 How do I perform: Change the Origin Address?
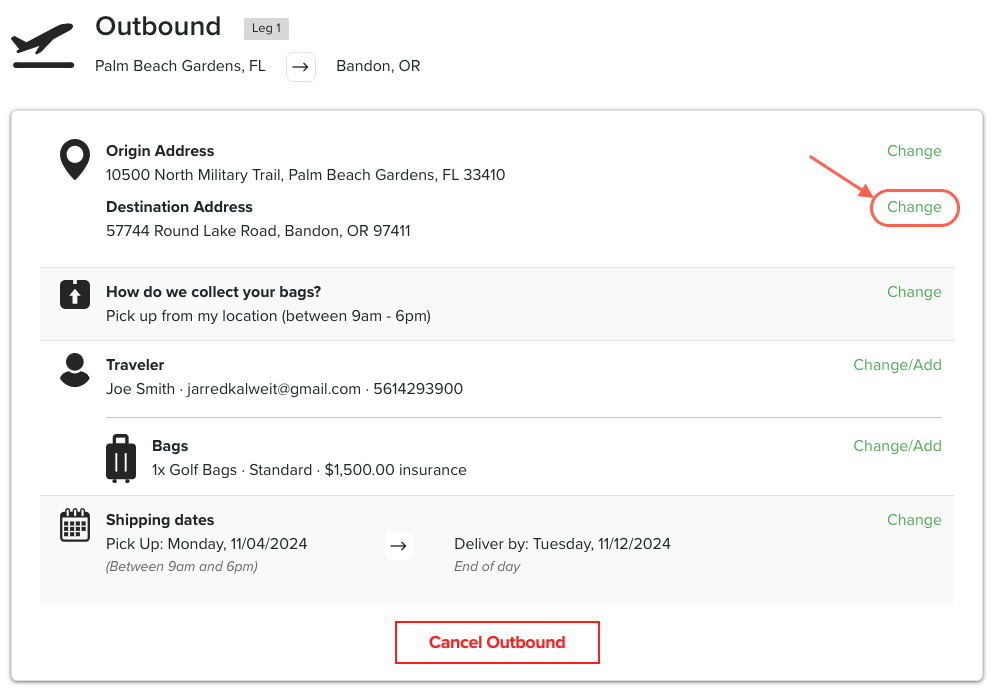pos(914,151)
